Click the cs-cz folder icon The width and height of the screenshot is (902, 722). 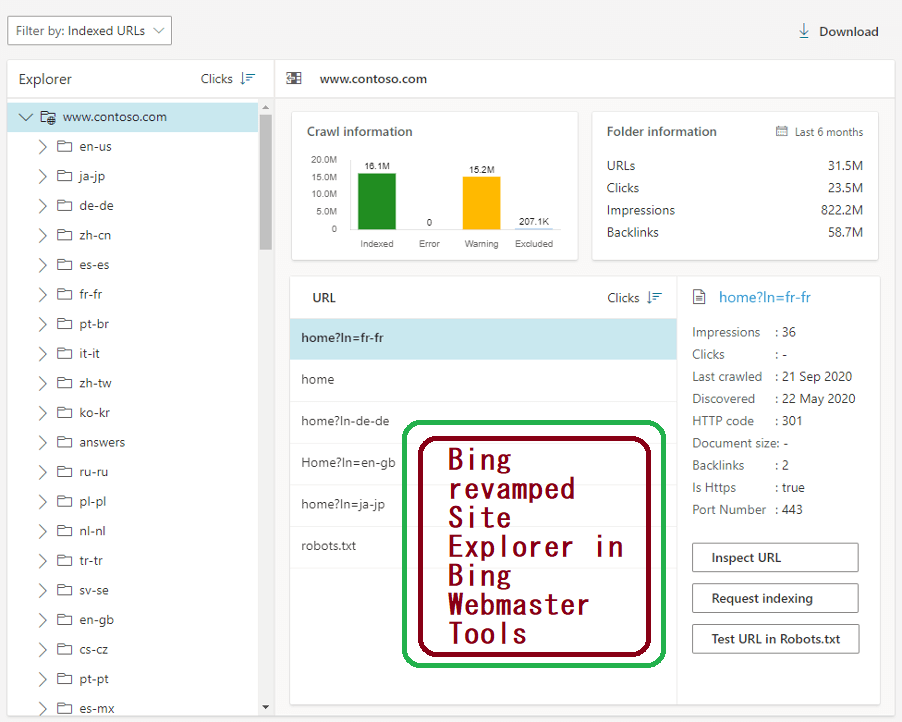64,649
